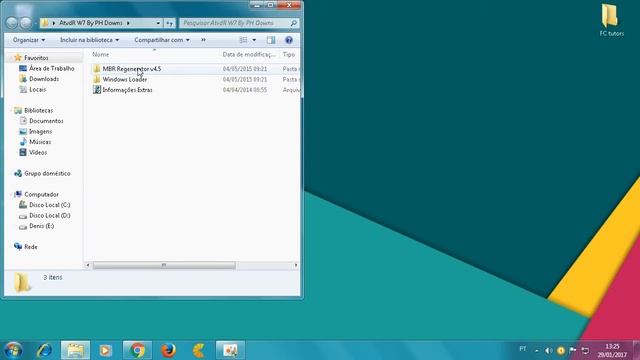Open the network tray icon
Image resolution: width=640 pixels, height=360 pixels.
tap(585, 350)
